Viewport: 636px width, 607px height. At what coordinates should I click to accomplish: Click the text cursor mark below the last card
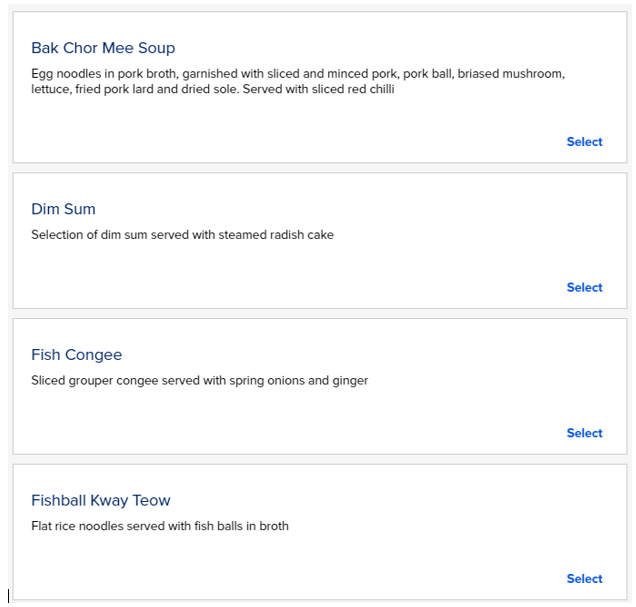coord(8,596)
